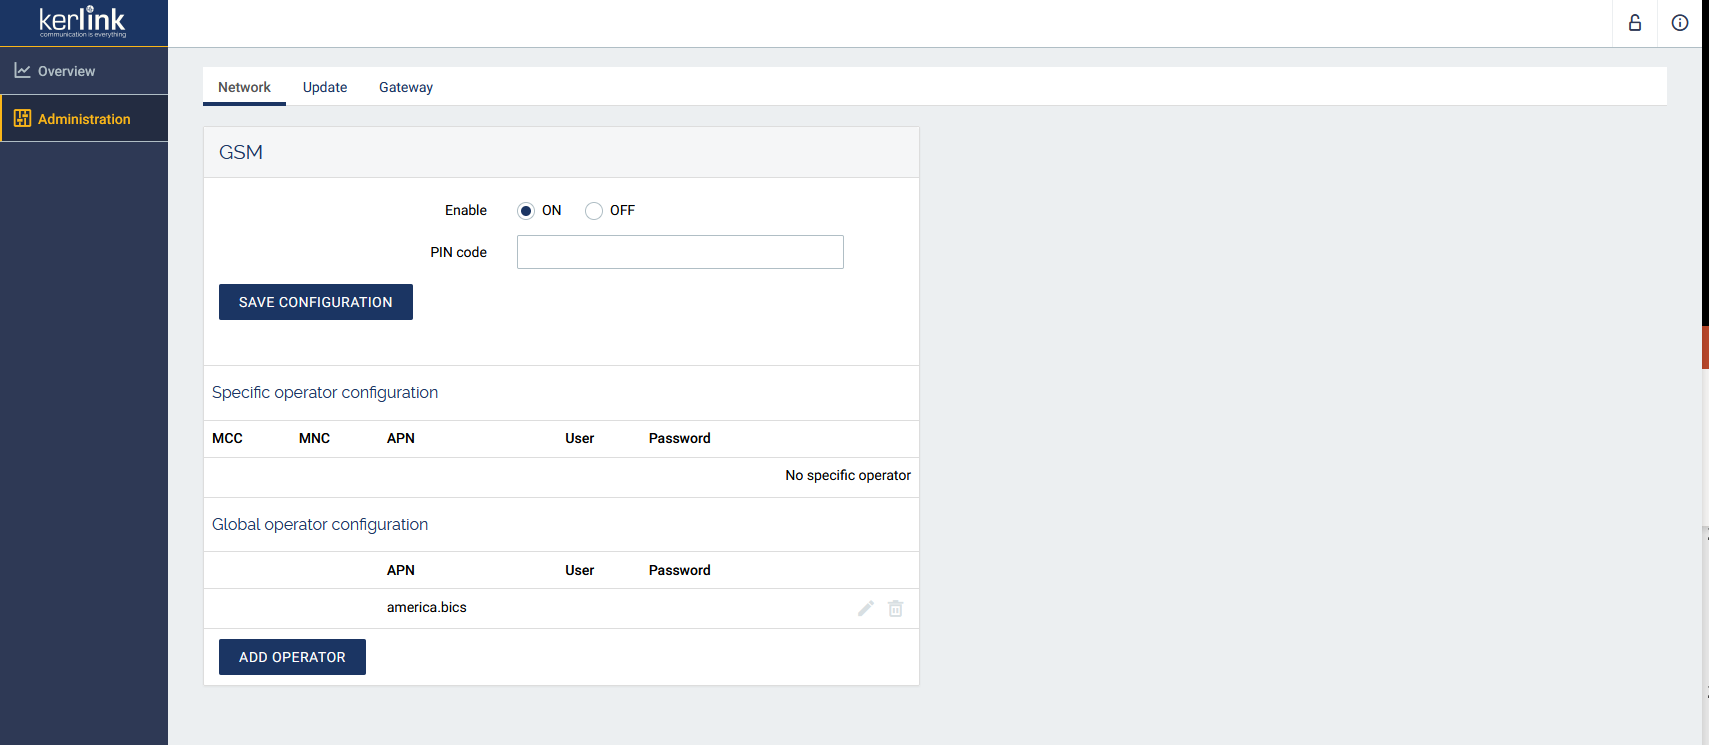Edit the america.bics operator with pencil icon

click(x=866, y=608)
